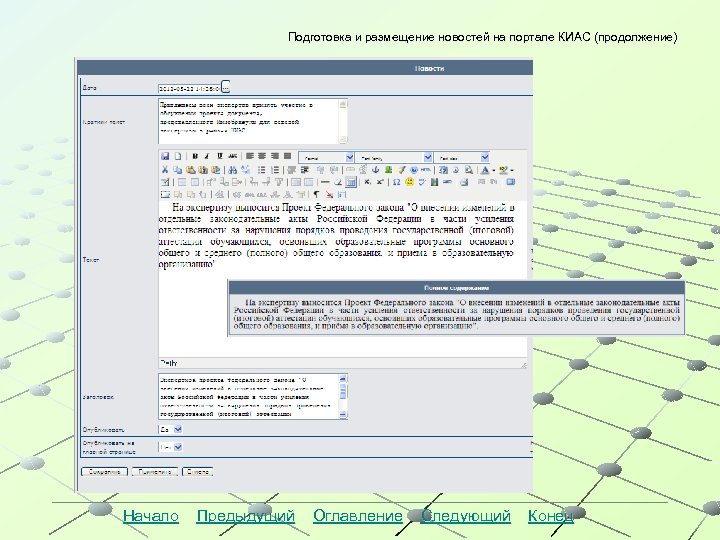This screenshot has height=540, width=720.
Task: Go to Следующий slide link
Action: click(466, 516)
